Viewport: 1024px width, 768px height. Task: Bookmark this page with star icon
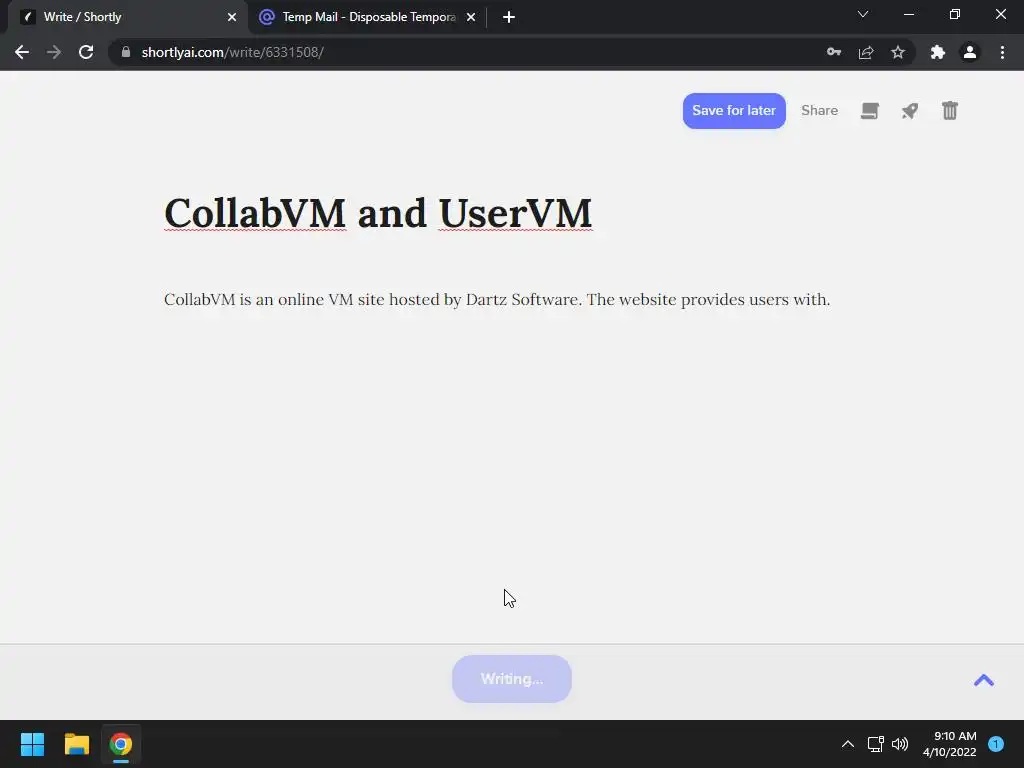[898, 52]
